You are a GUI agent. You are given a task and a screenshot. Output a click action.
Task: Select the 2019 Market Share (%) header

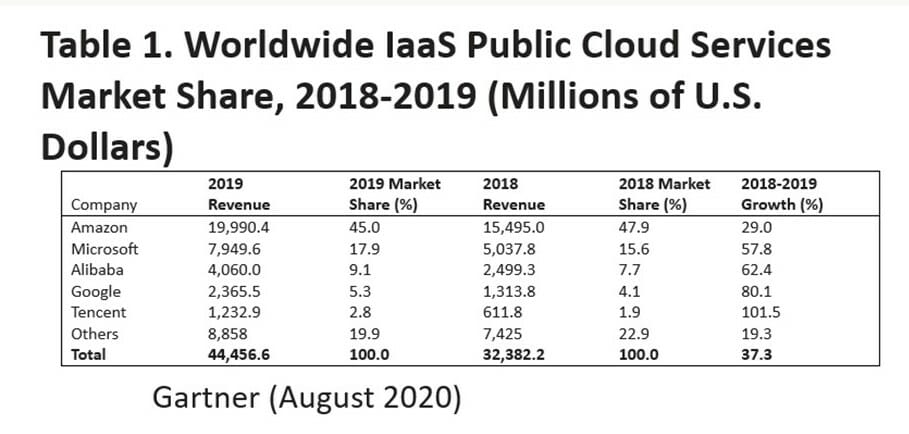395,195
